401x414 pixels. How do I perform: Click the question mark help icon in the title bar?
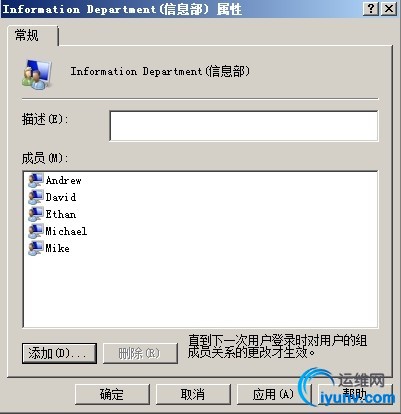point(371,8)
